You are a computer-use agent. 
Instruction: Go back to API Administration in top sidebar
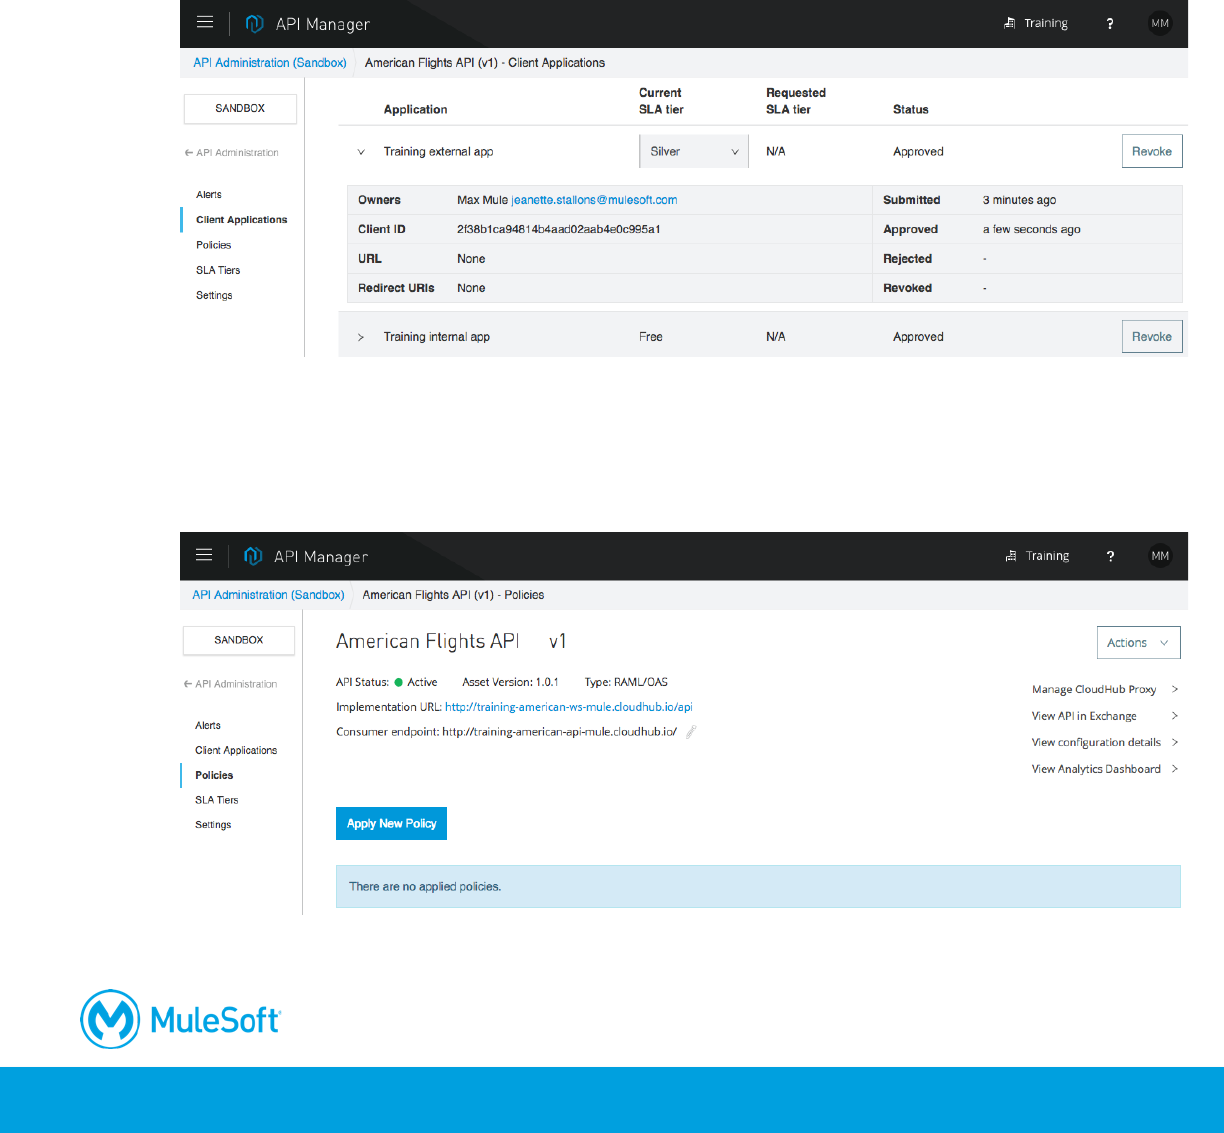click(232, 153)
